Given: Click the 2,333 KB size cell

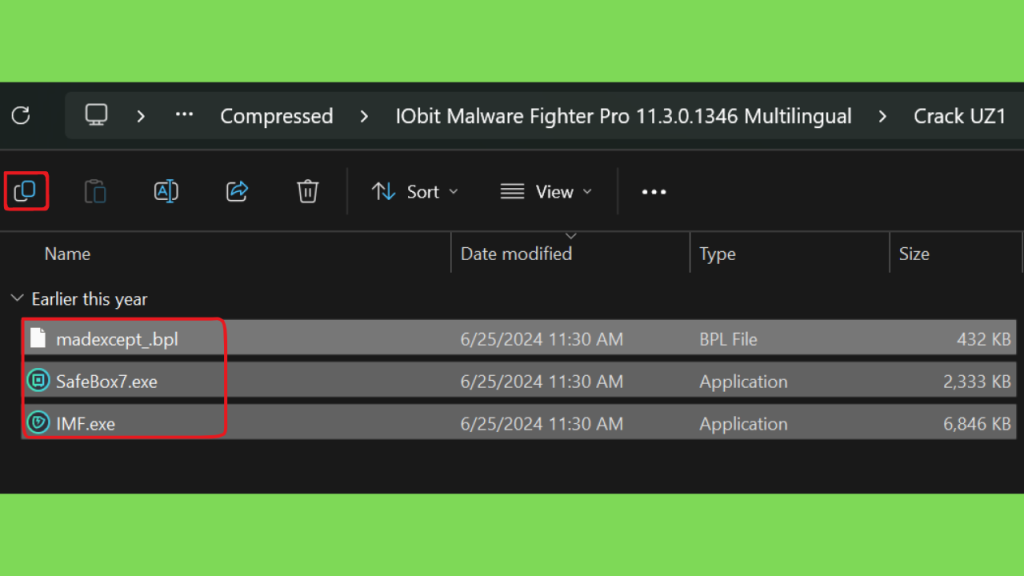Looking at the screenshot, I should tap(976, 381).
